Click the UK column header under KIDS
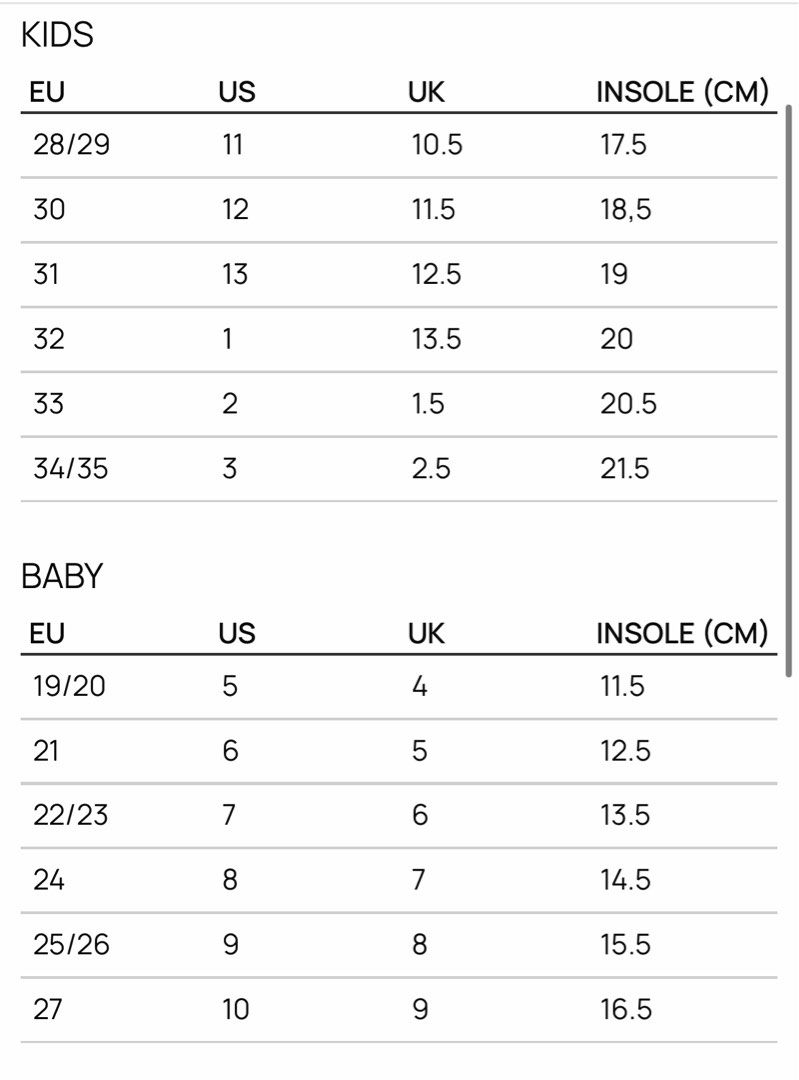Screen dimensions: 799x1080 [x=426, y=92]
